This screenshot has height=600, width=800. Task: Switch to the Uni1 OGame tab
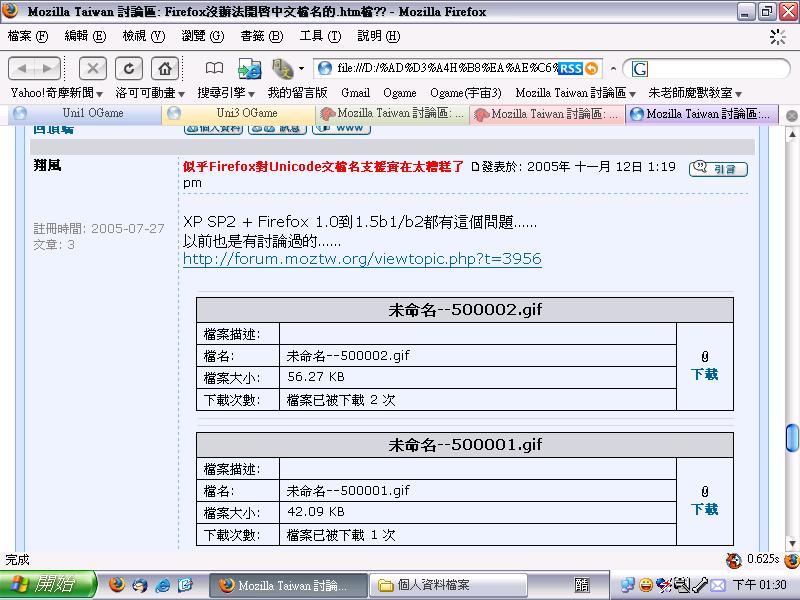pos(83,114)
